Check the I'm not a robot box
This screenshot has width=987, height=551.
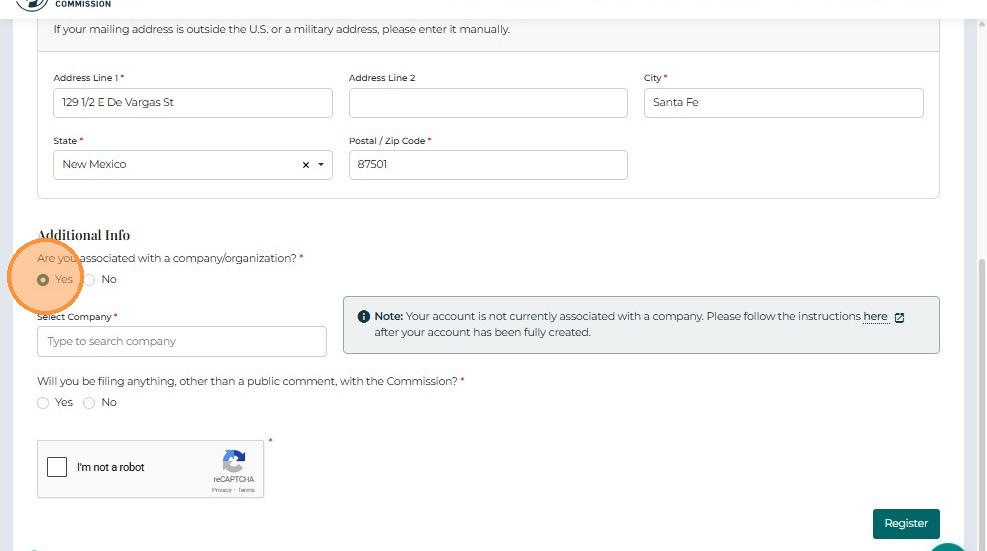[x=58, y=467]
